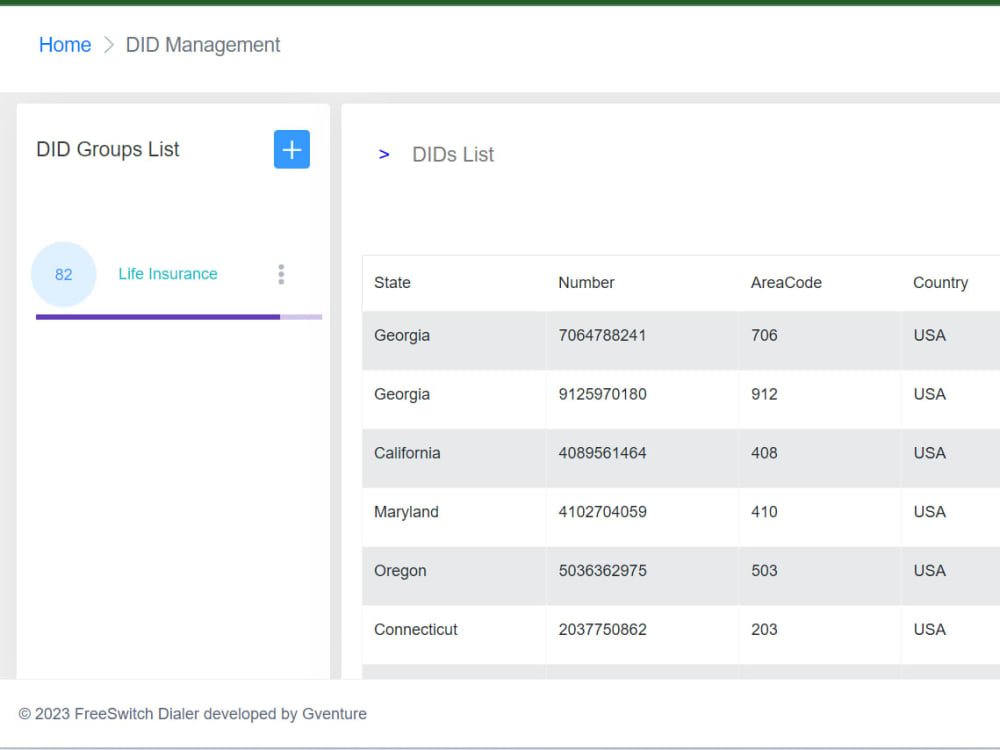Click the California state cell
Image resolution: width=1000 pixels, height=750 pixels.
pos(407,453)
